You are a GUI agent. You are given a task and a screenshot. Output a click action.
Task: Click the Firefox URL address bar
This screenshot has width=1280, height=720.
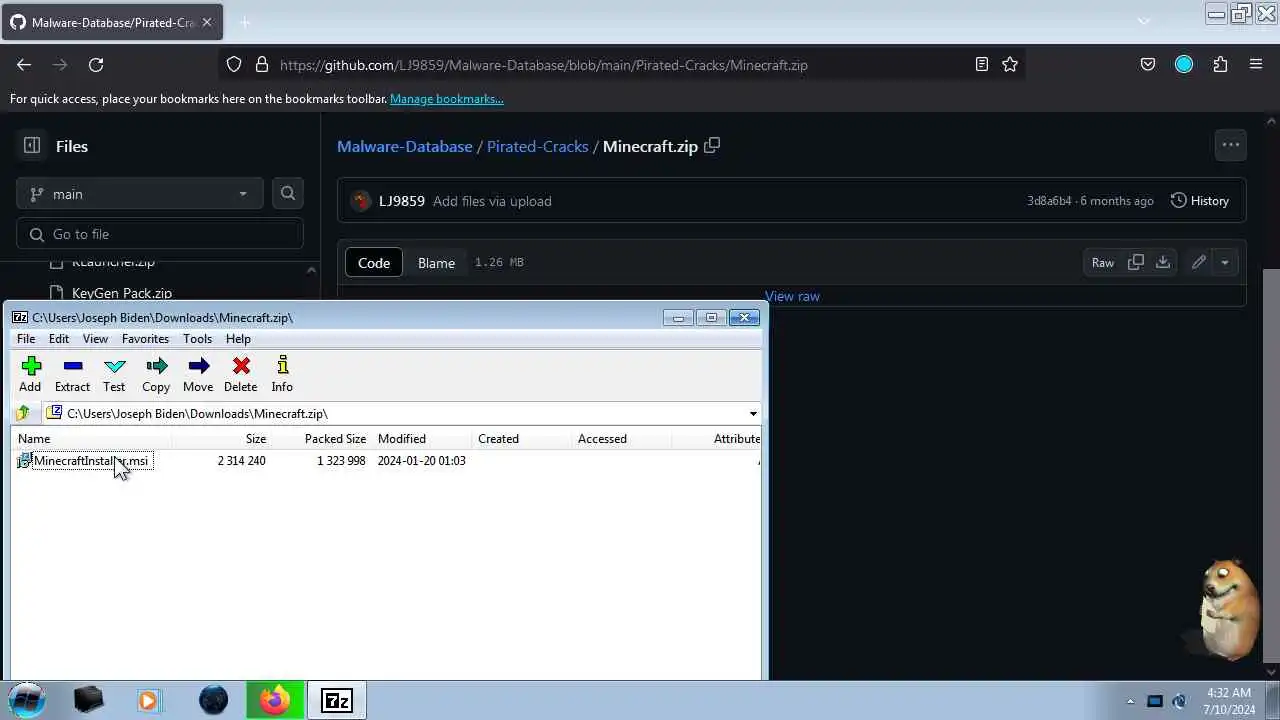coord(620,65)
